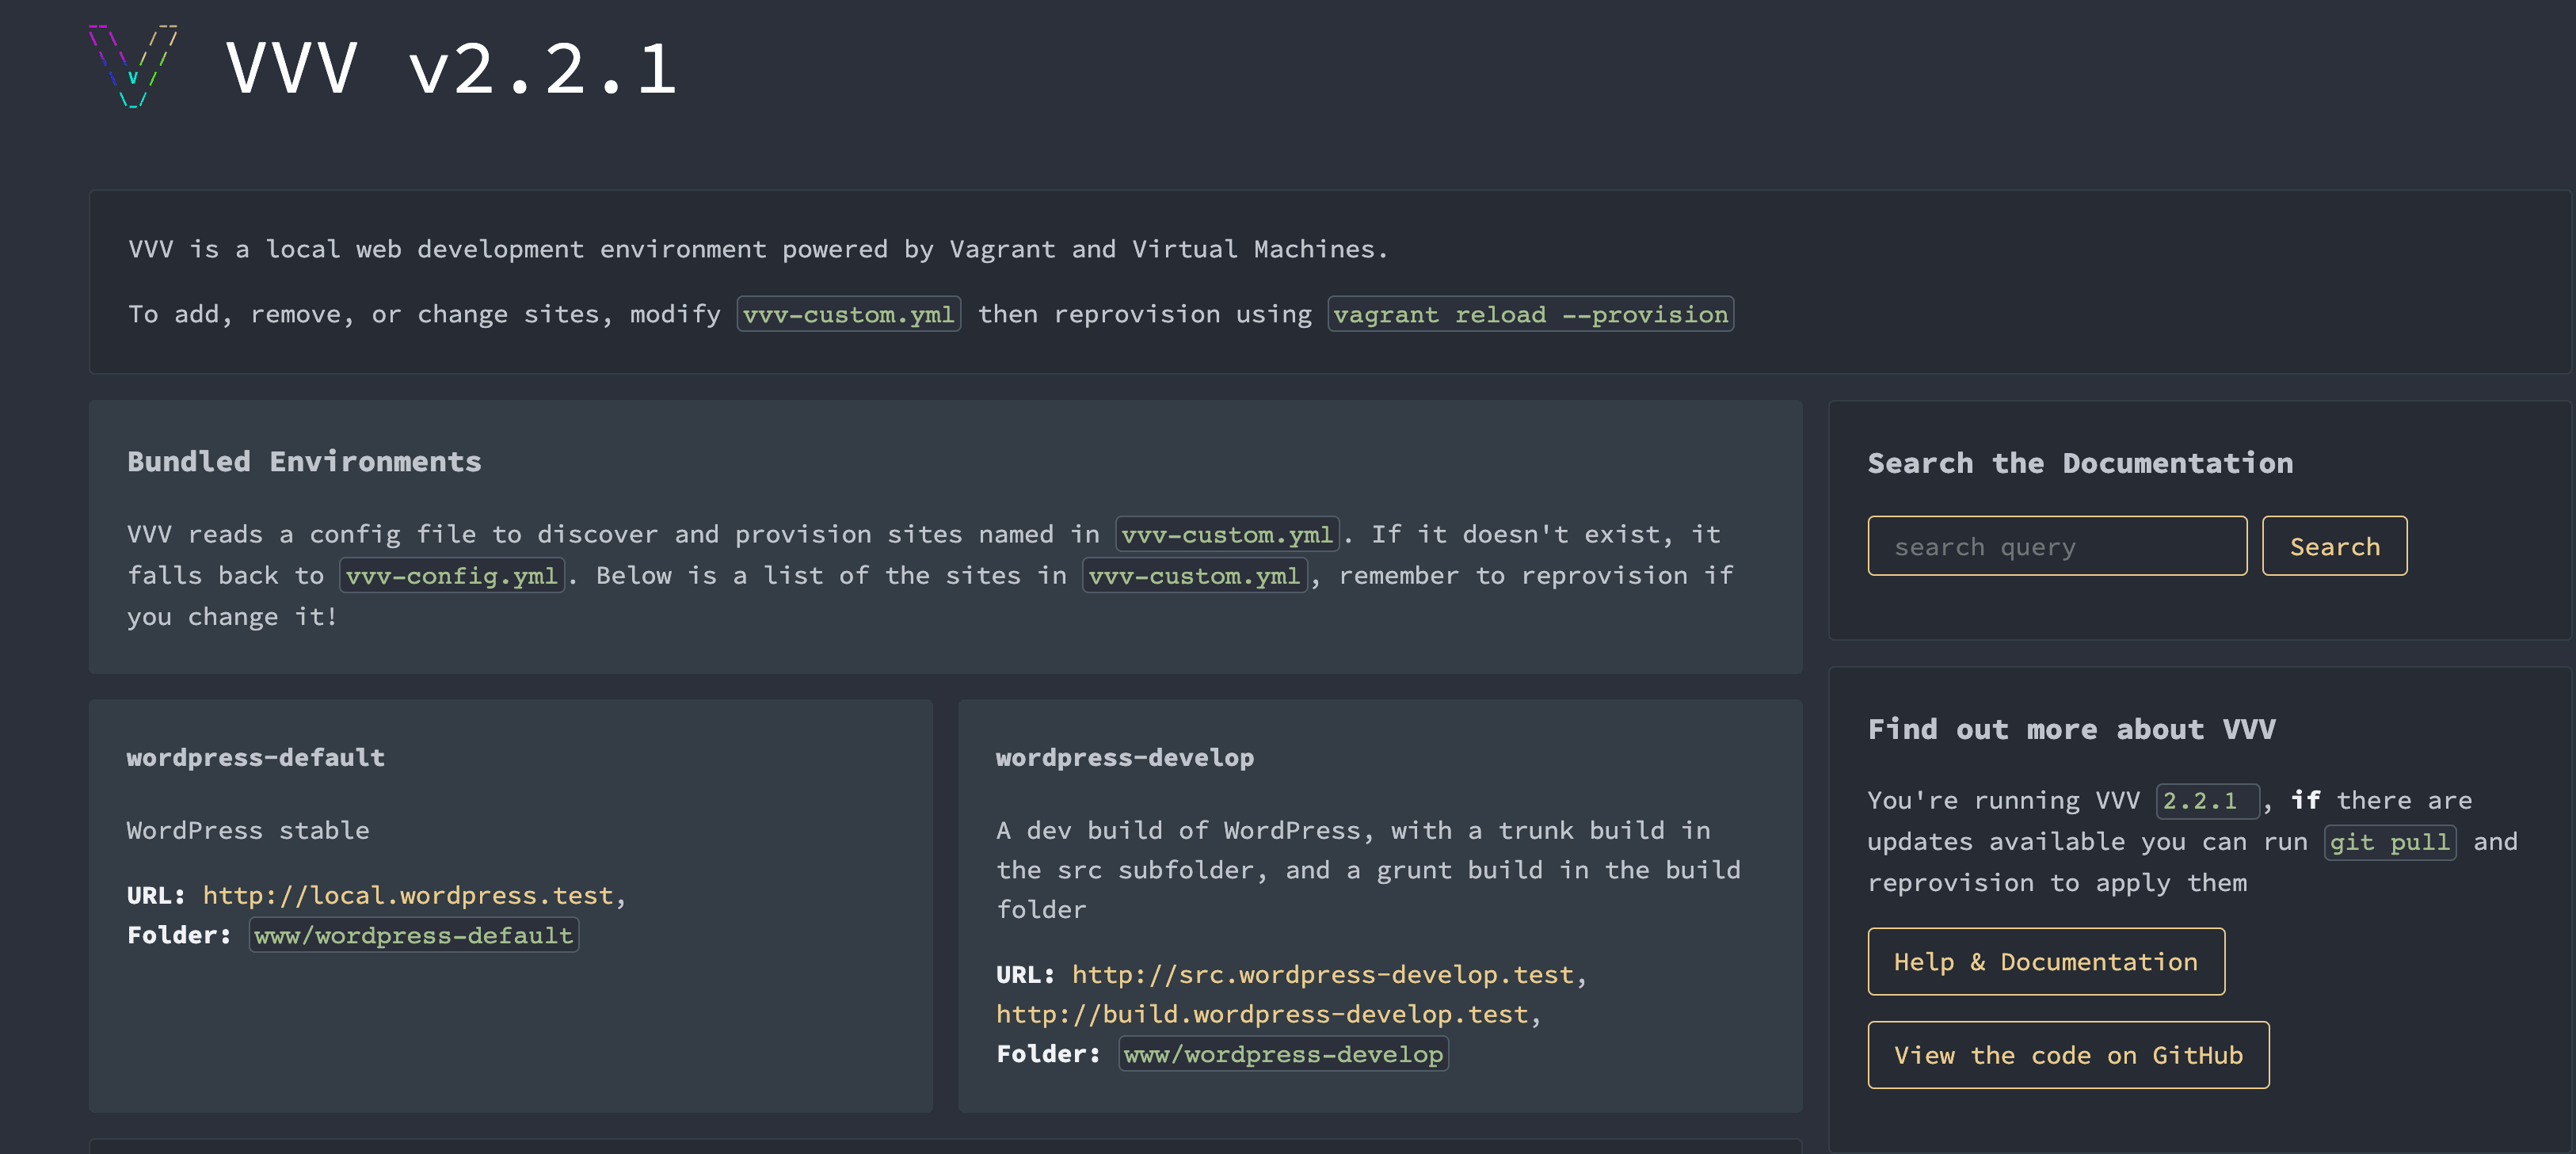Open Help & Documentation
Image resolution: width=2576 pixels, height=1154 pixels.
pos(2045,961)
